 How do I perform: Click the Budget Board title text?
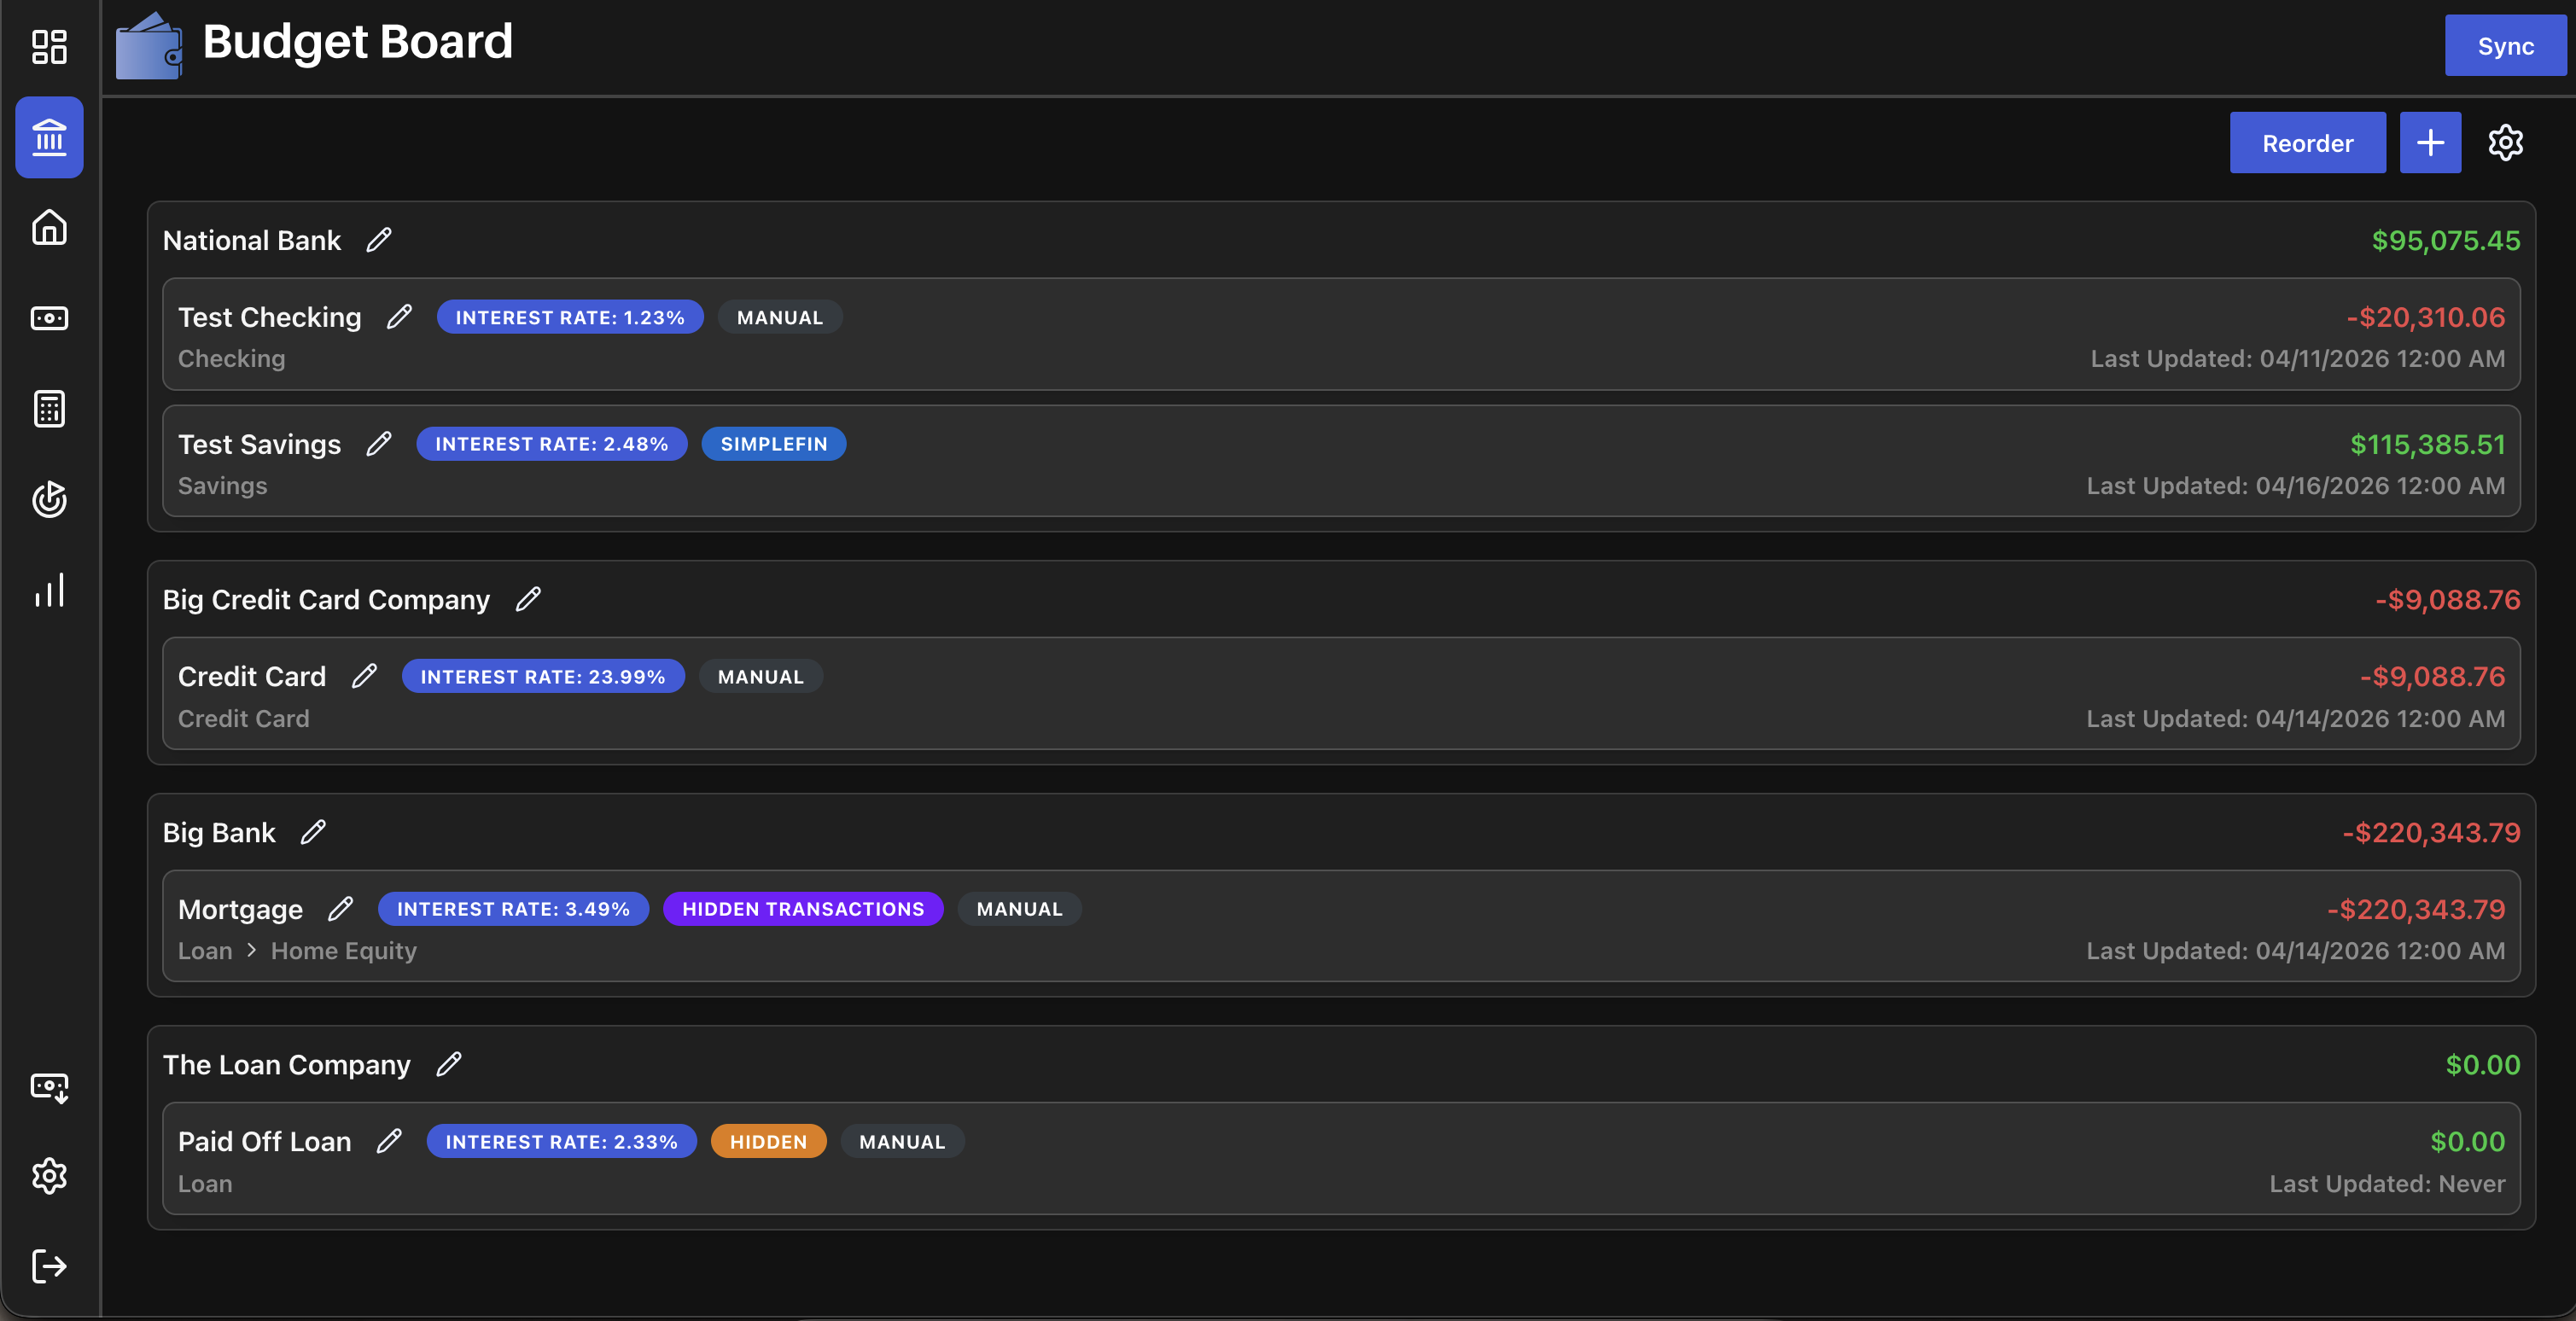click(357, 42)
